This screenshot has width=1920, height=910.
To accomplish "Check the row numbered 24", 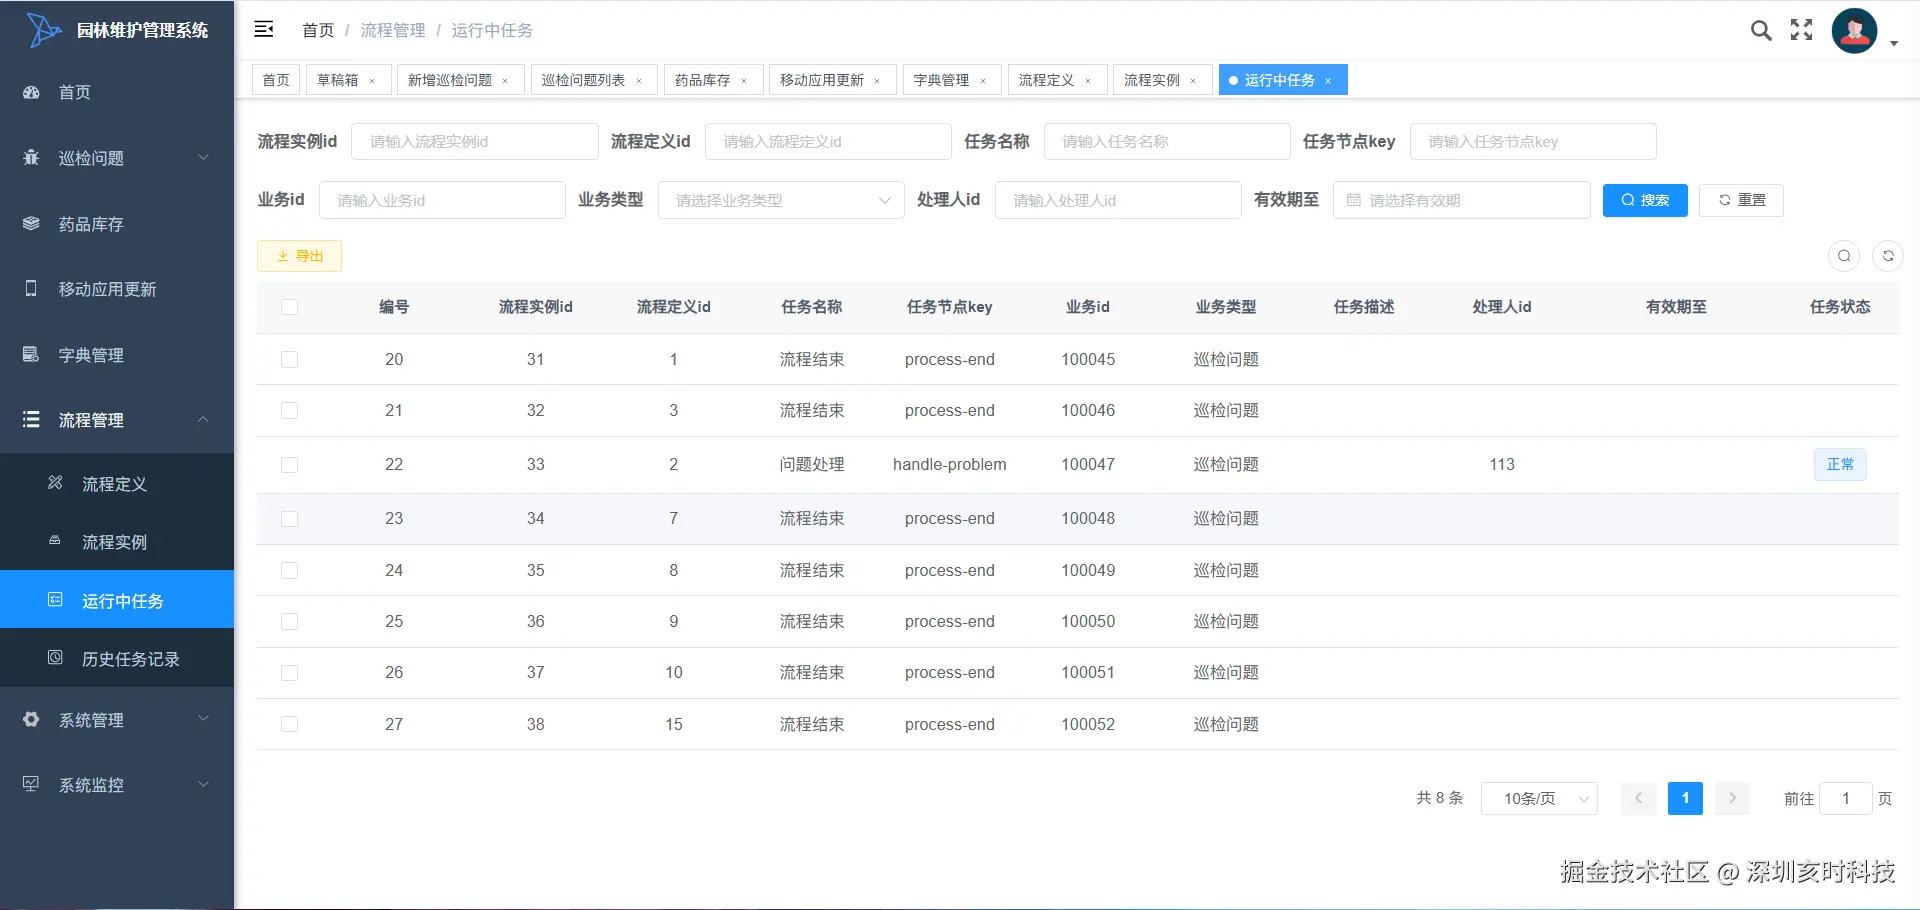I will click(x=289, y=570).
